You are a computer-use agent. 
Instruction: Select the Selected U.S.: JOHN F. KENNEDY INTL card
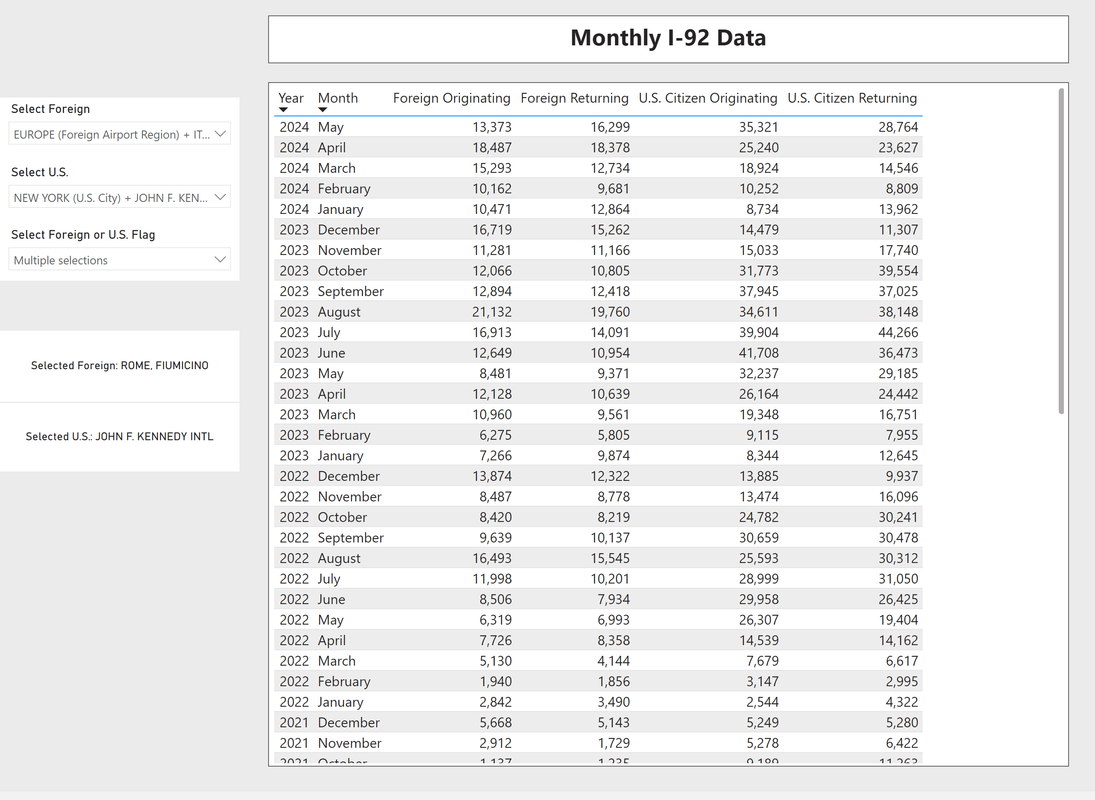(119, 437)
